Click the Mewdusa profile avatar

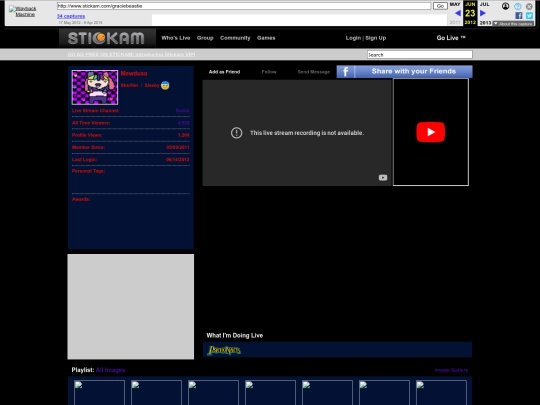click(x=95, y=87)
